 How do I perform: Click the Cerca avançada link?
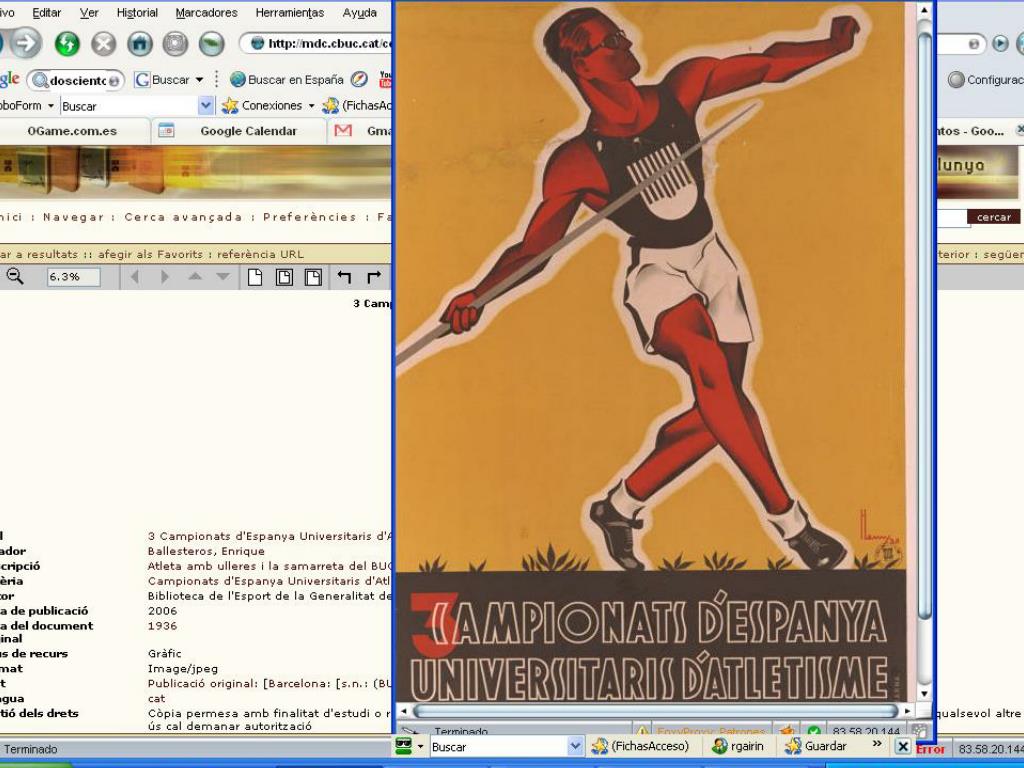pyautogui.click(x=184, y=217)
